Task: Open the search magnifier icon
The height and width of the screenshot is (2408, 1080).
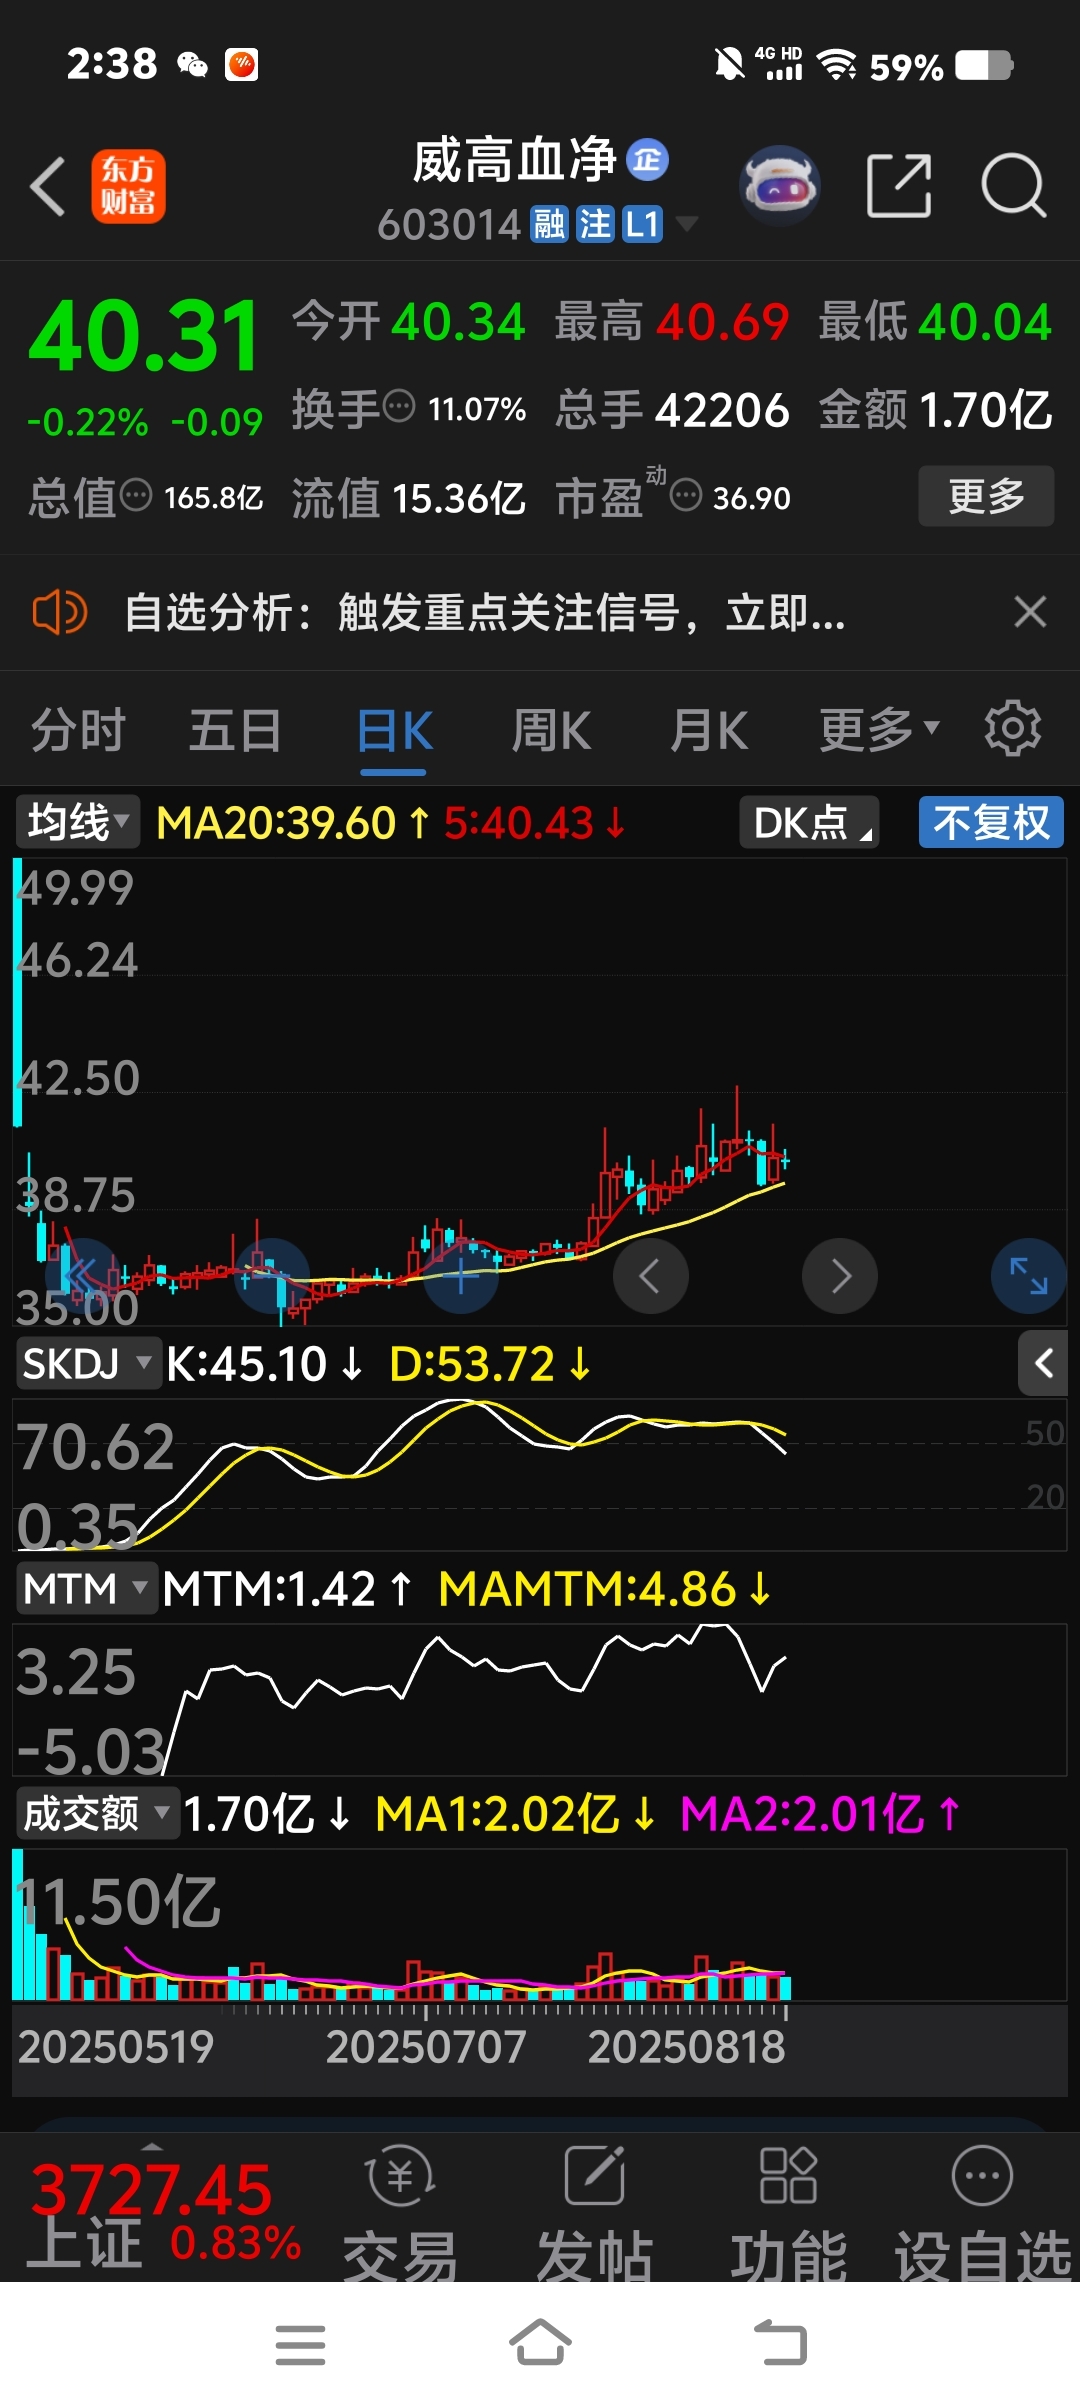Action: [x=1014, y=186]
